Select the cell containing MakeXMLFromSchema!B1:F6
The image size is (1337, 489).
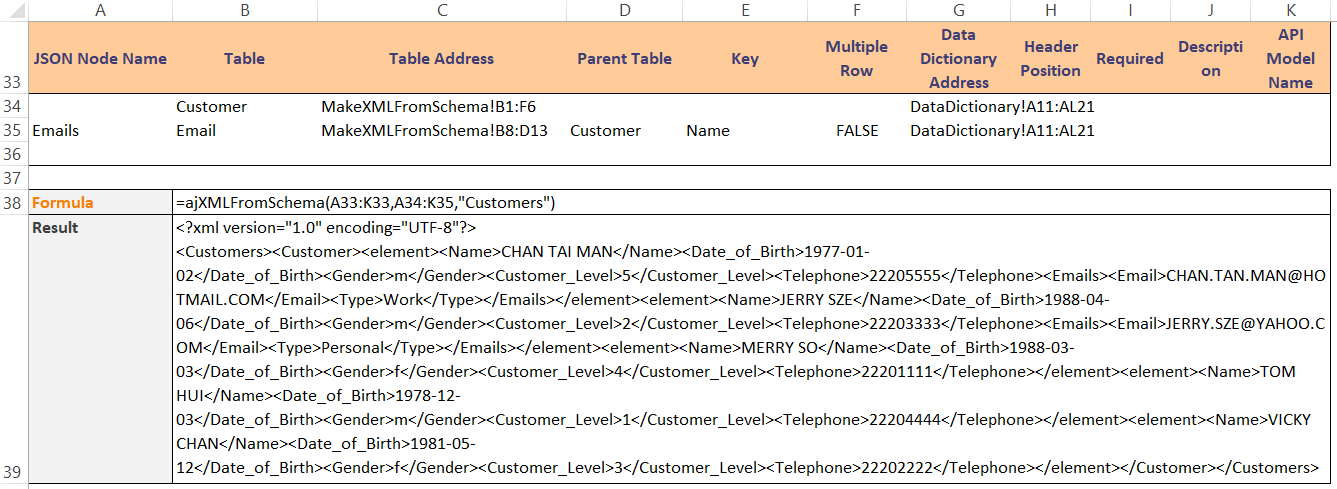[x=429, y=107]
